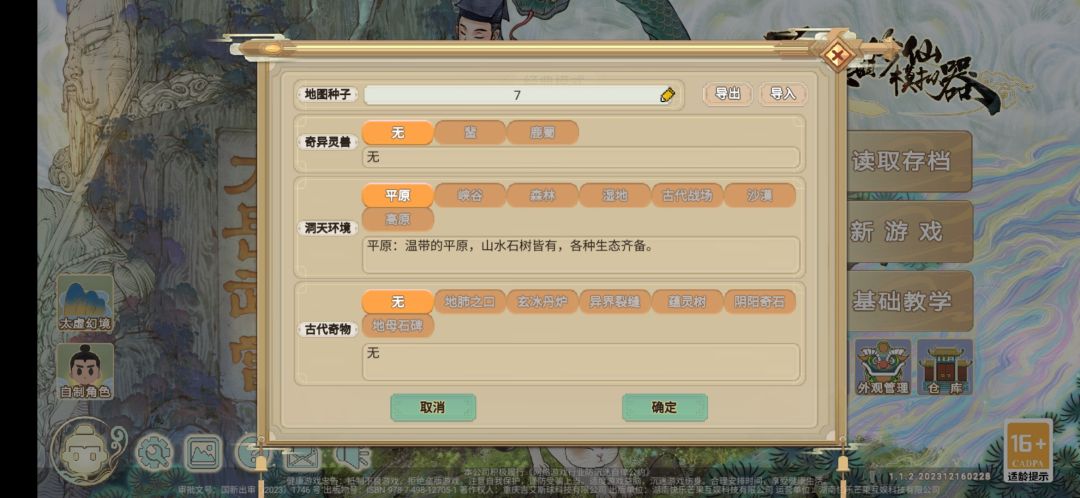The image size is (1080, 498).
Task: Select 沙漠 environment option
Action: 760,196
